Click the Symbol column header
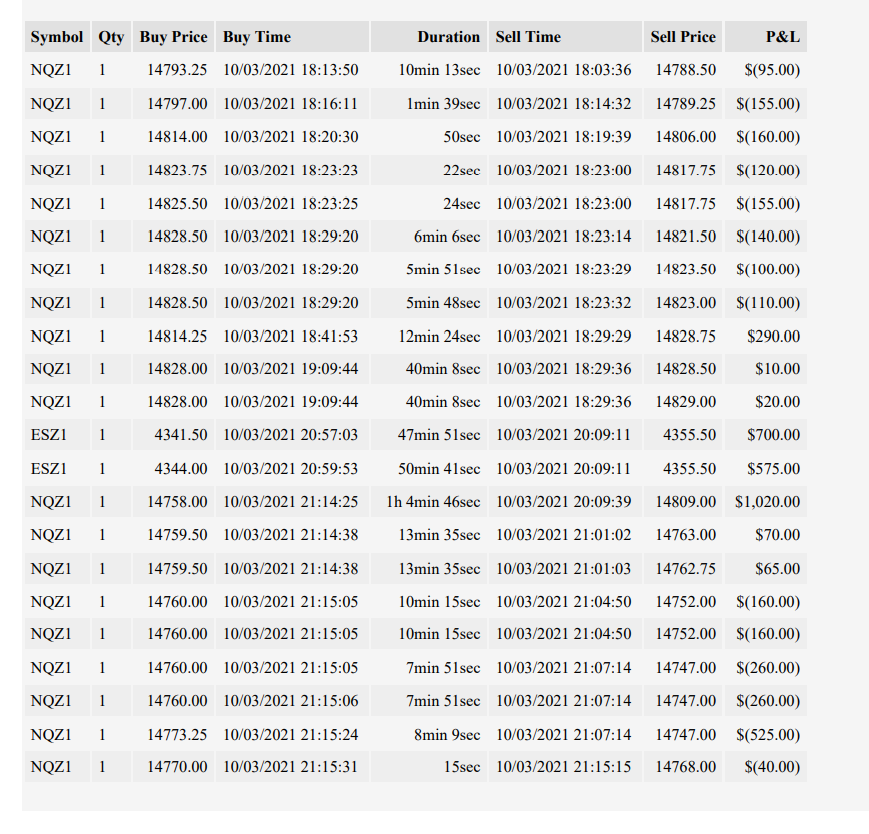Image resolution: width=869 pixels, height=834 pixels. [57, 37]
